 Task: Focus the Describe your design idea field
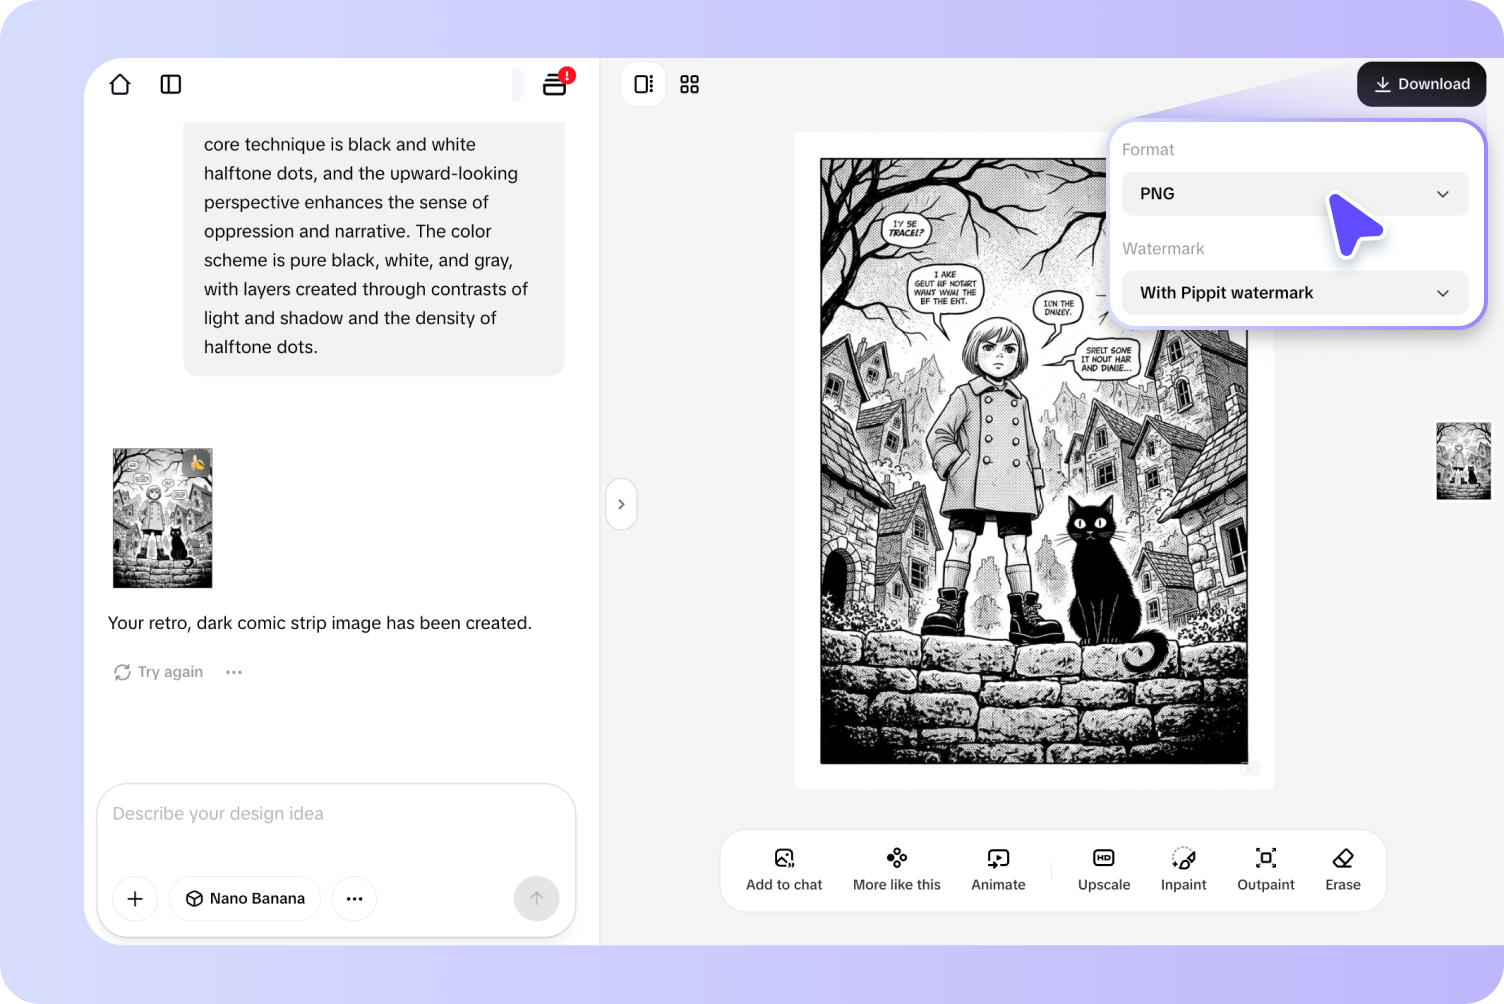336,814
